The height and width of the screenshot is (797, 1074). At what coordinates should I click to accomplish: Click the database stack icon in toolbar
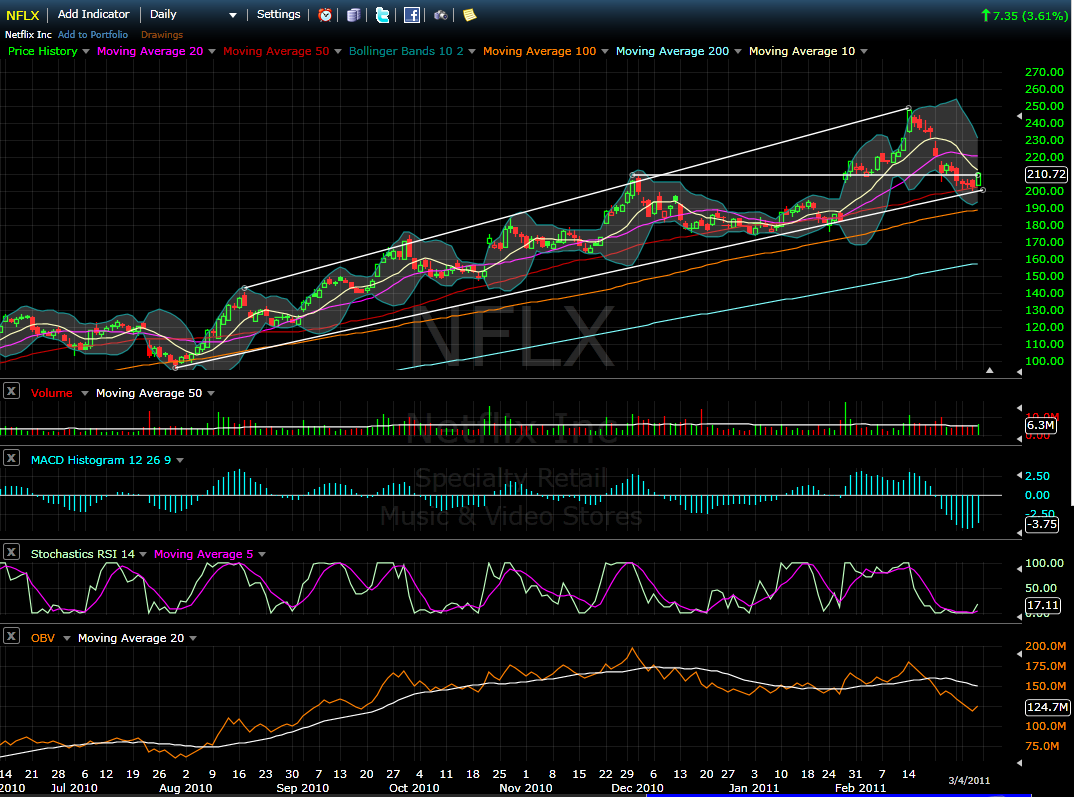click(353, 14)
